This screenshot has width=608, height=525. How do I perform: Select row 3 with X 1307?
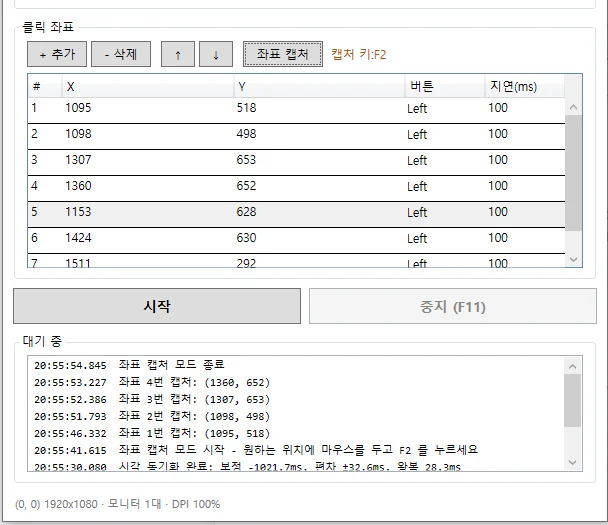coord(297,162)
